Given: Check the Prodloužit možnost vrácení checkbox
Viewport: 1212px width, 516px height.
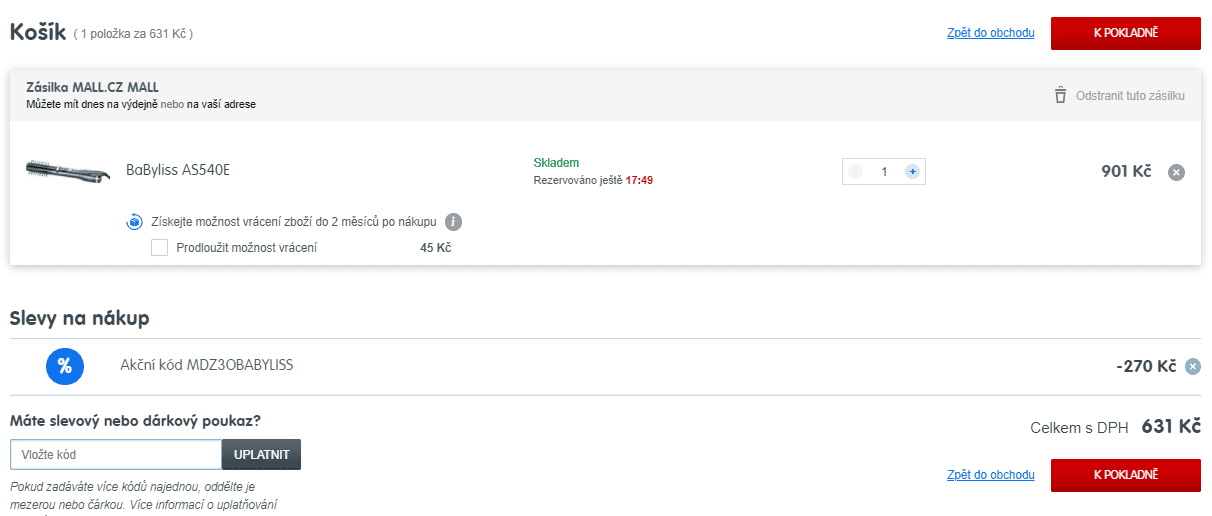Looking at the screenshot, I should tap(159, 247).
